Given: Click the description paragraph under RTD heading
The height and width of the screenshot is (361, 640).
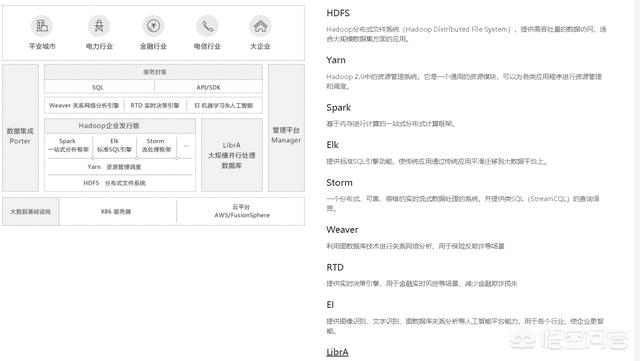Looking at the screenshot, I should point(422,283).
